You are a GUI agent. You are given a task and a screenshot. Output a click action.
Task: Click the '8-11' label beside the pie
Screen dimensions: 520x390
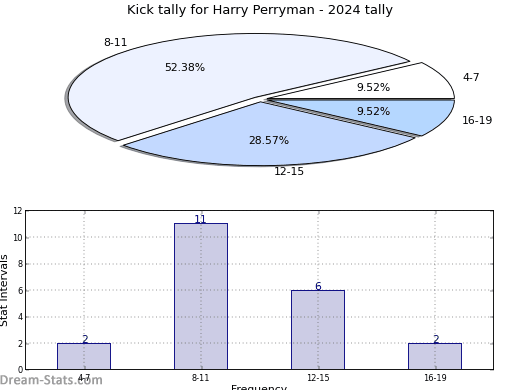tap(115, 42)
